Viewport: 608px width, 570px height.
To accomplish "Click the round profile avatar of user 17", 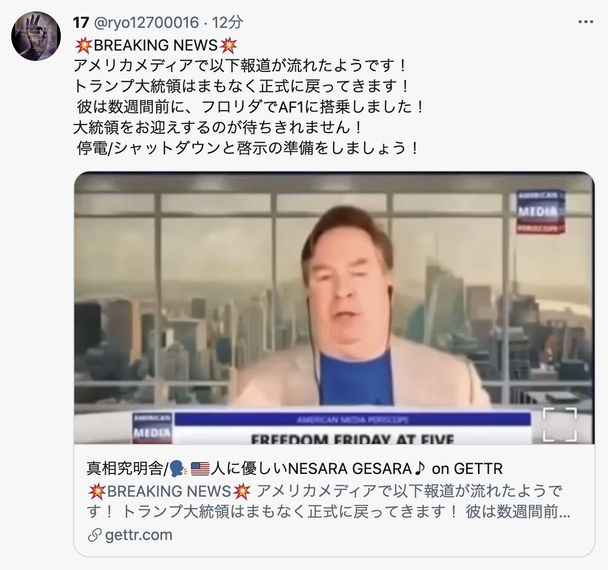I will pyautogui.click(x=36, y=36).
